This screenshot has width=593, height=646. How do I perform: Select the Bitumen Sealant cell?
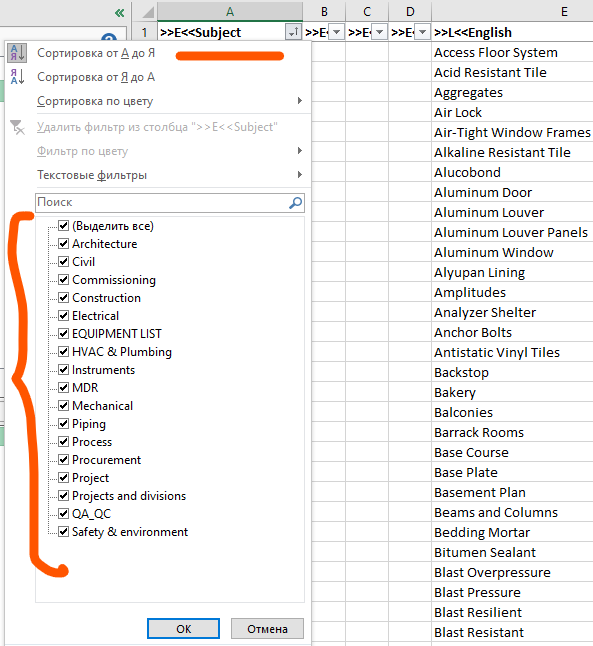(513, 552)
